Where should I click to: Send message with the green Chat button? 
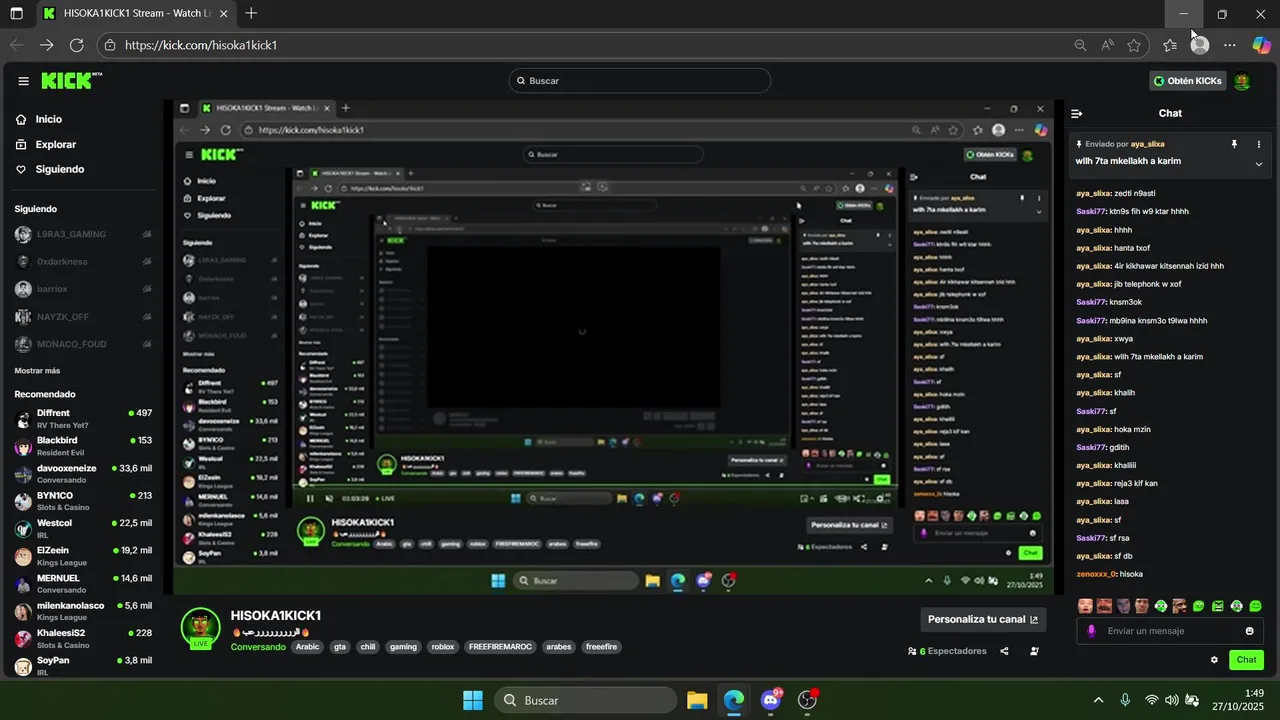1246,660
